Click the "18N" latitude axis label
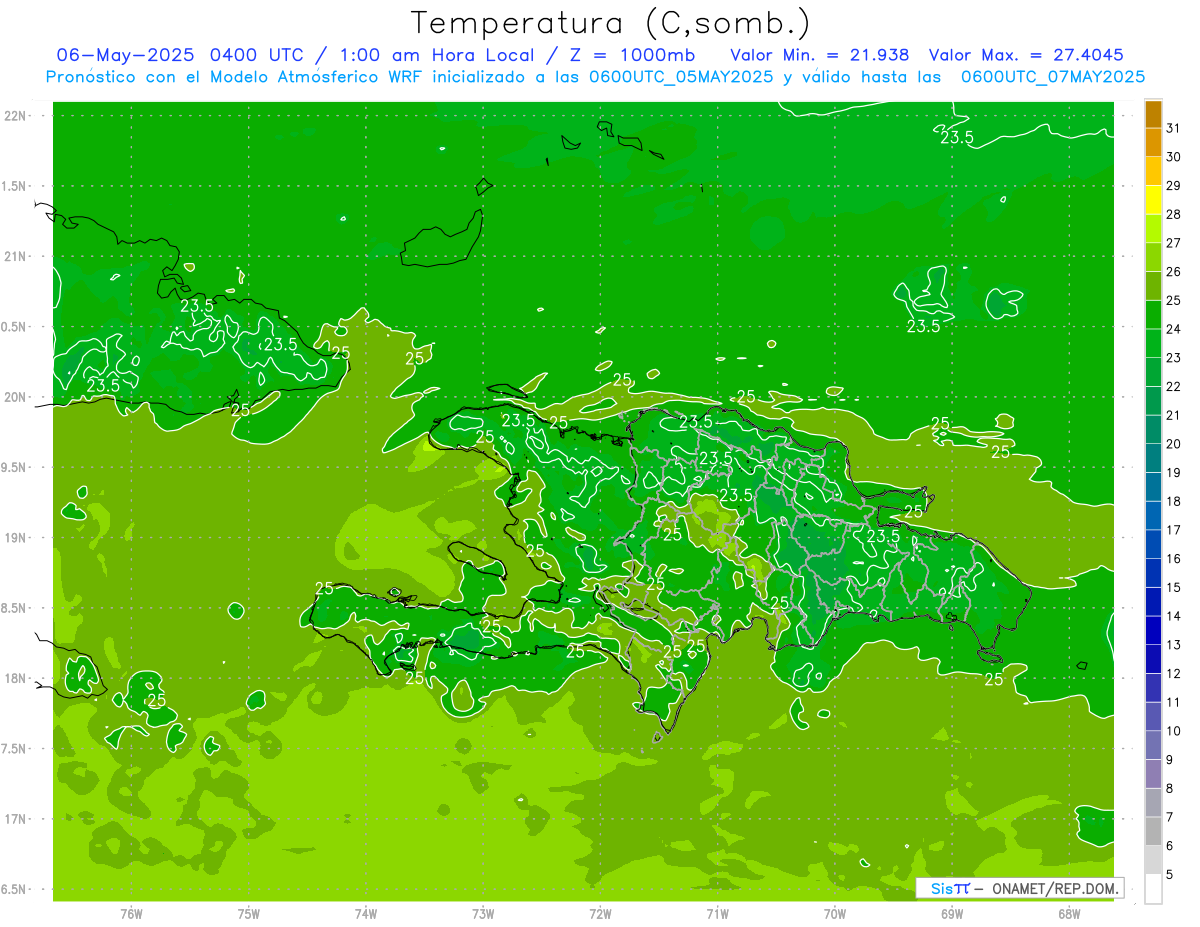 point(17,678)
